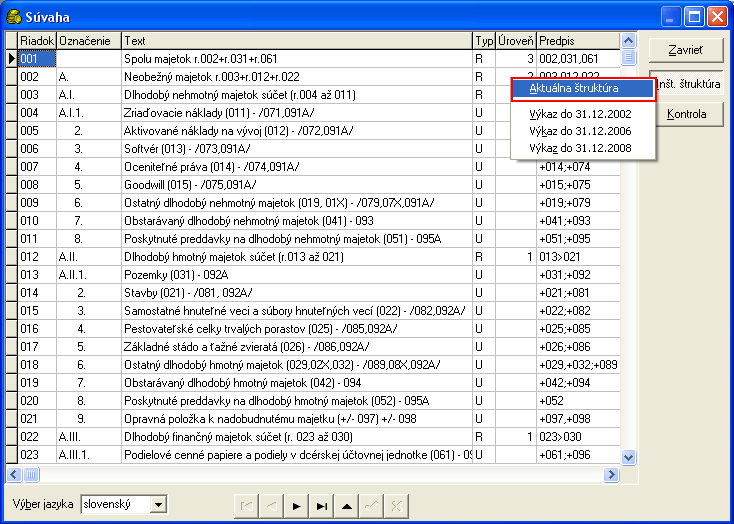Image resolution: width=734 pixels, height=524 pixels.
Task: Click Predpis cell '+041;+093'
Action: 578,221
